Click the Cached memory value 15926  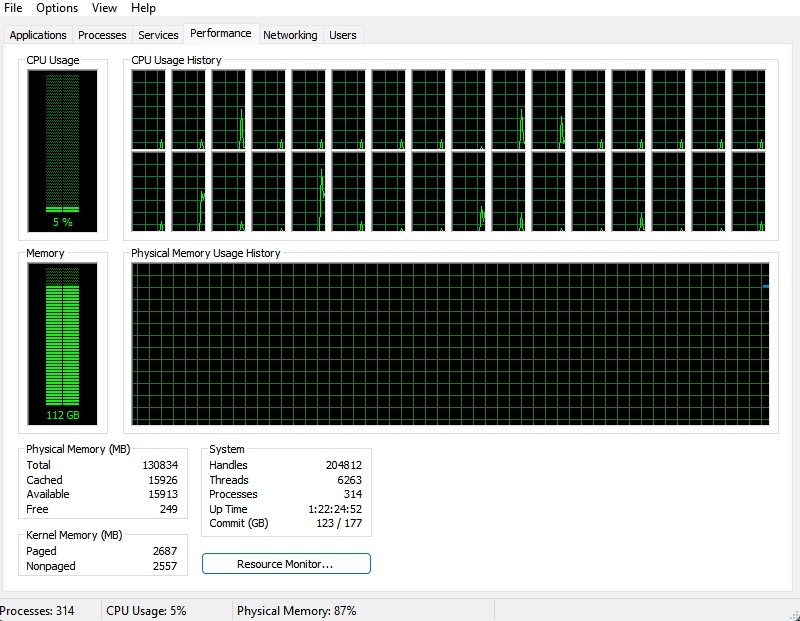coord(163,480)
